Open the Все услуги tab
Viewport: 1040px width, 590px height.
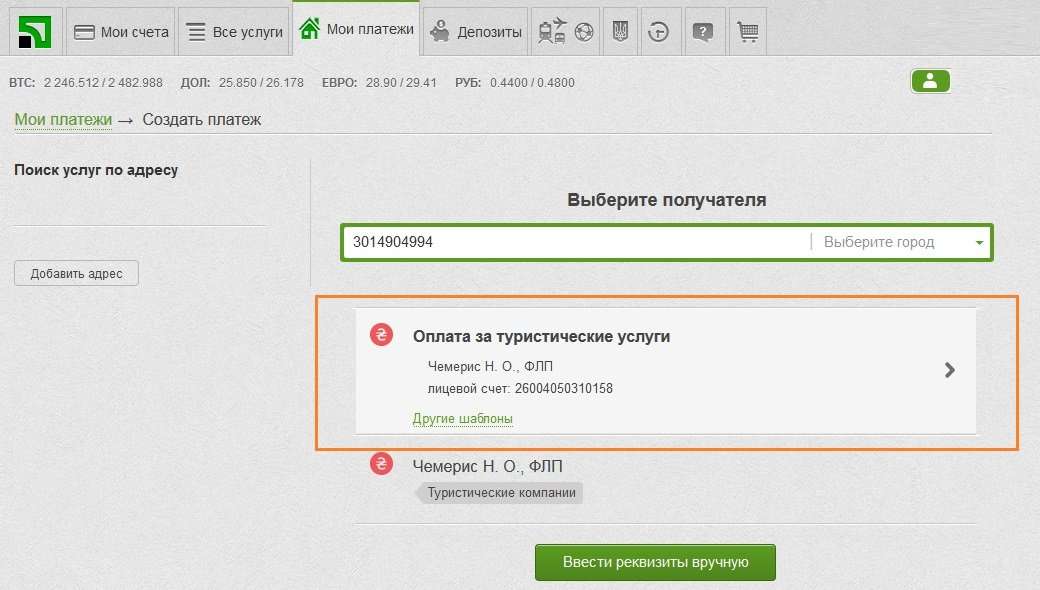point(234,32)
